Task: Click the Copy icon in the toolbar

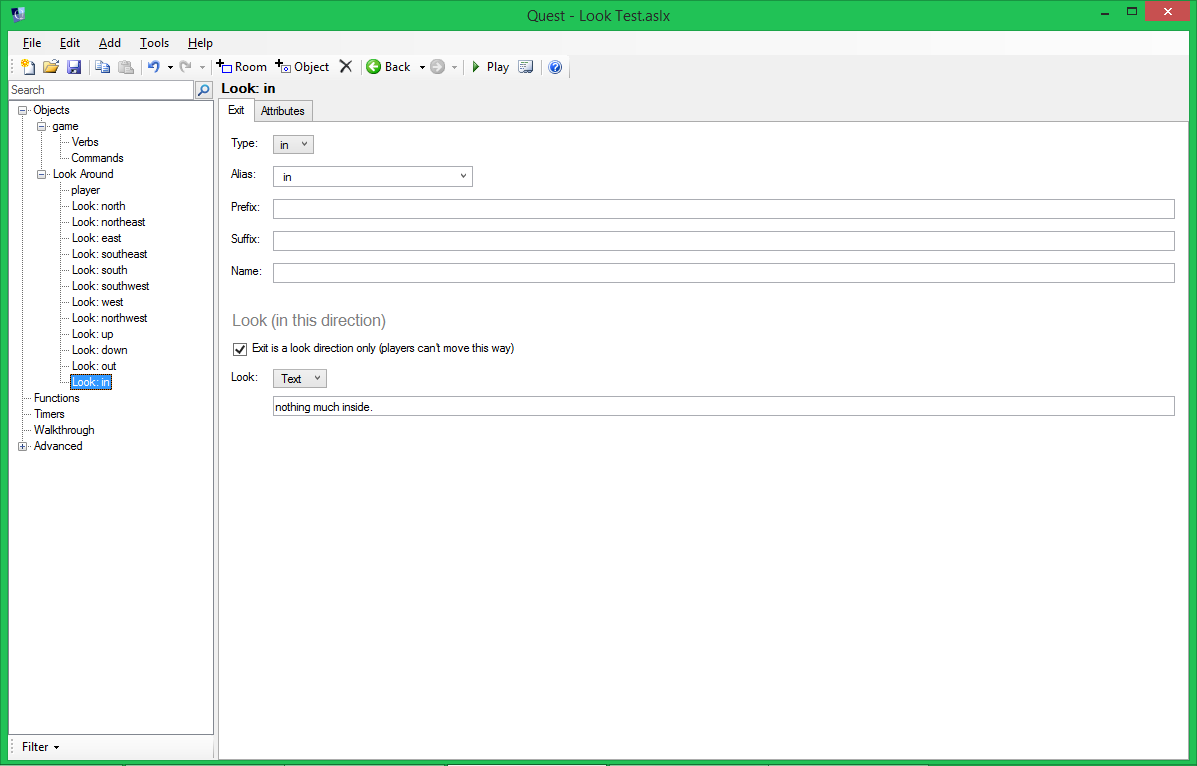Action: click(102, 67)
